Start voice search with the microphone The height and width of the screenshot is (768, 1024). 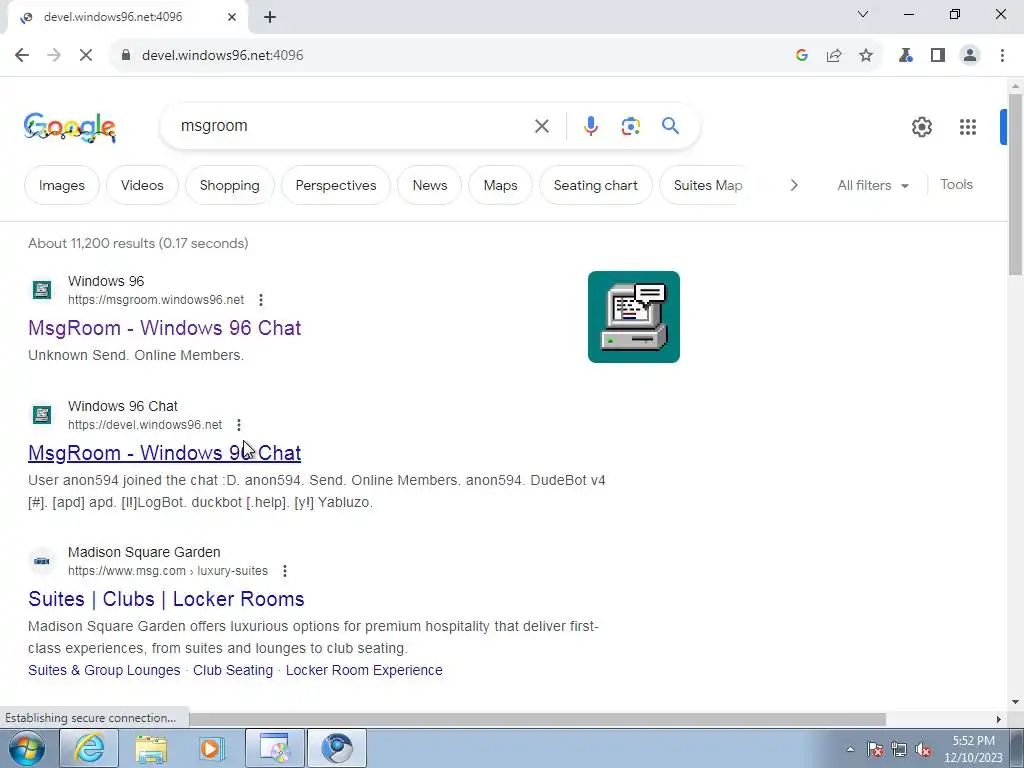click(590, 126)
